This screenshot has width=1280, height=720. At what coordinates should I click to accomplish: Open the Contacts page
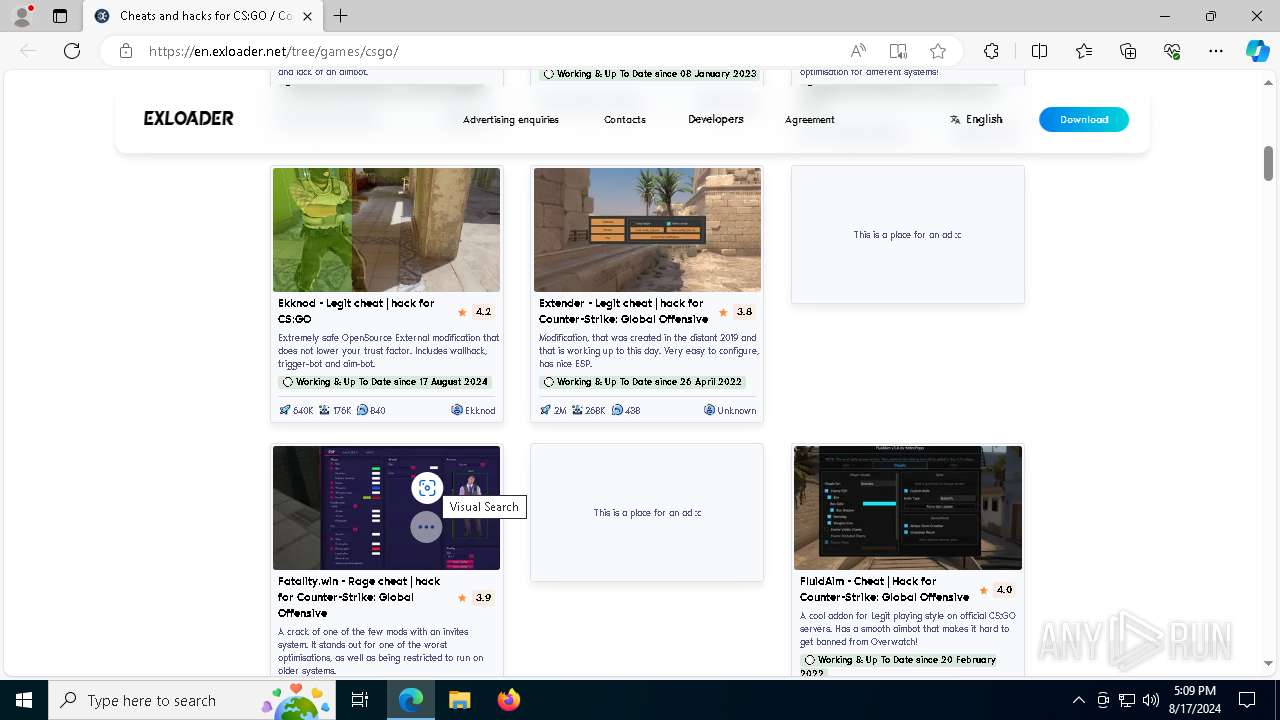point(625,119)
